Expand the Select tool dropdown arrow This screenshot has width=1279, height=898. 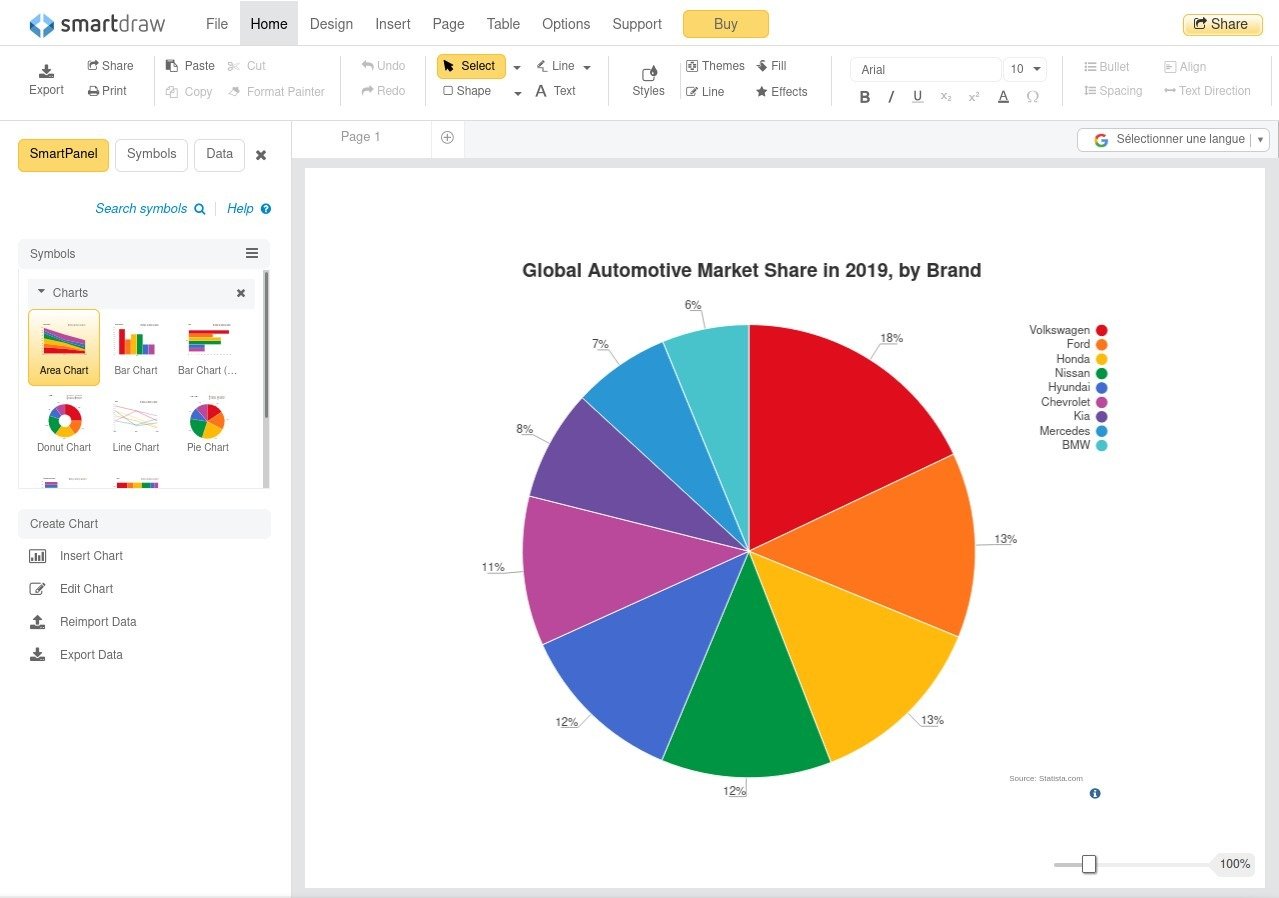tap(517, 68)
